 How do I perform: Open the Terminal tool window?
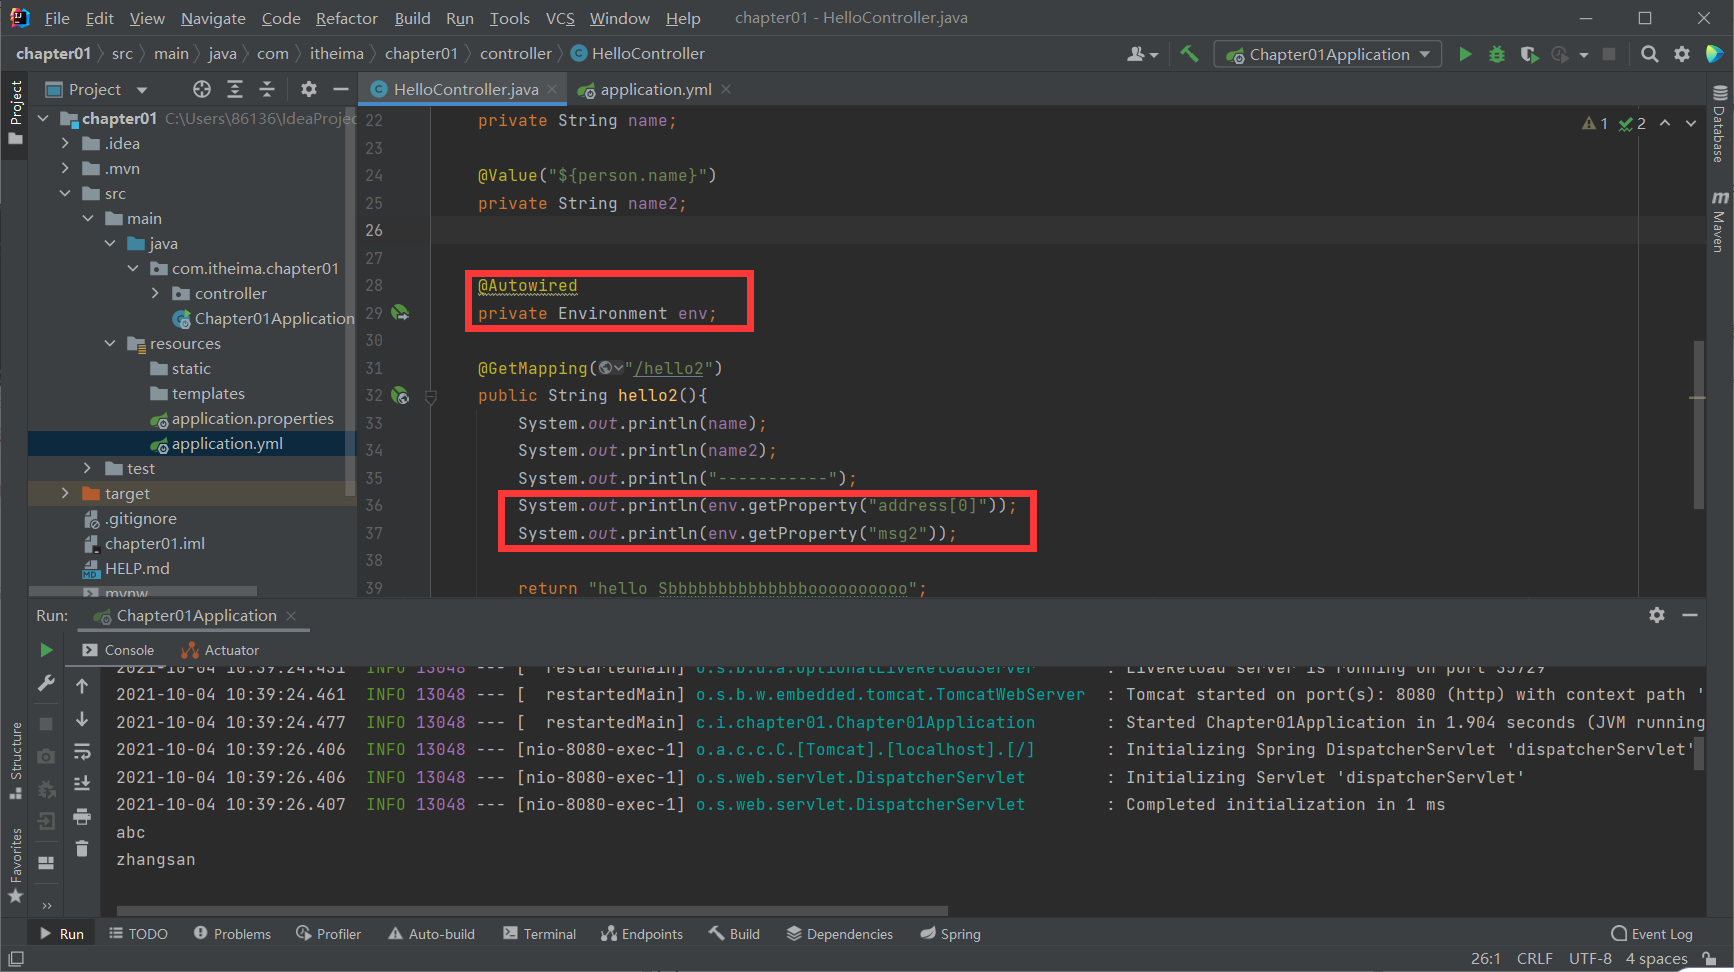[539, 933]
